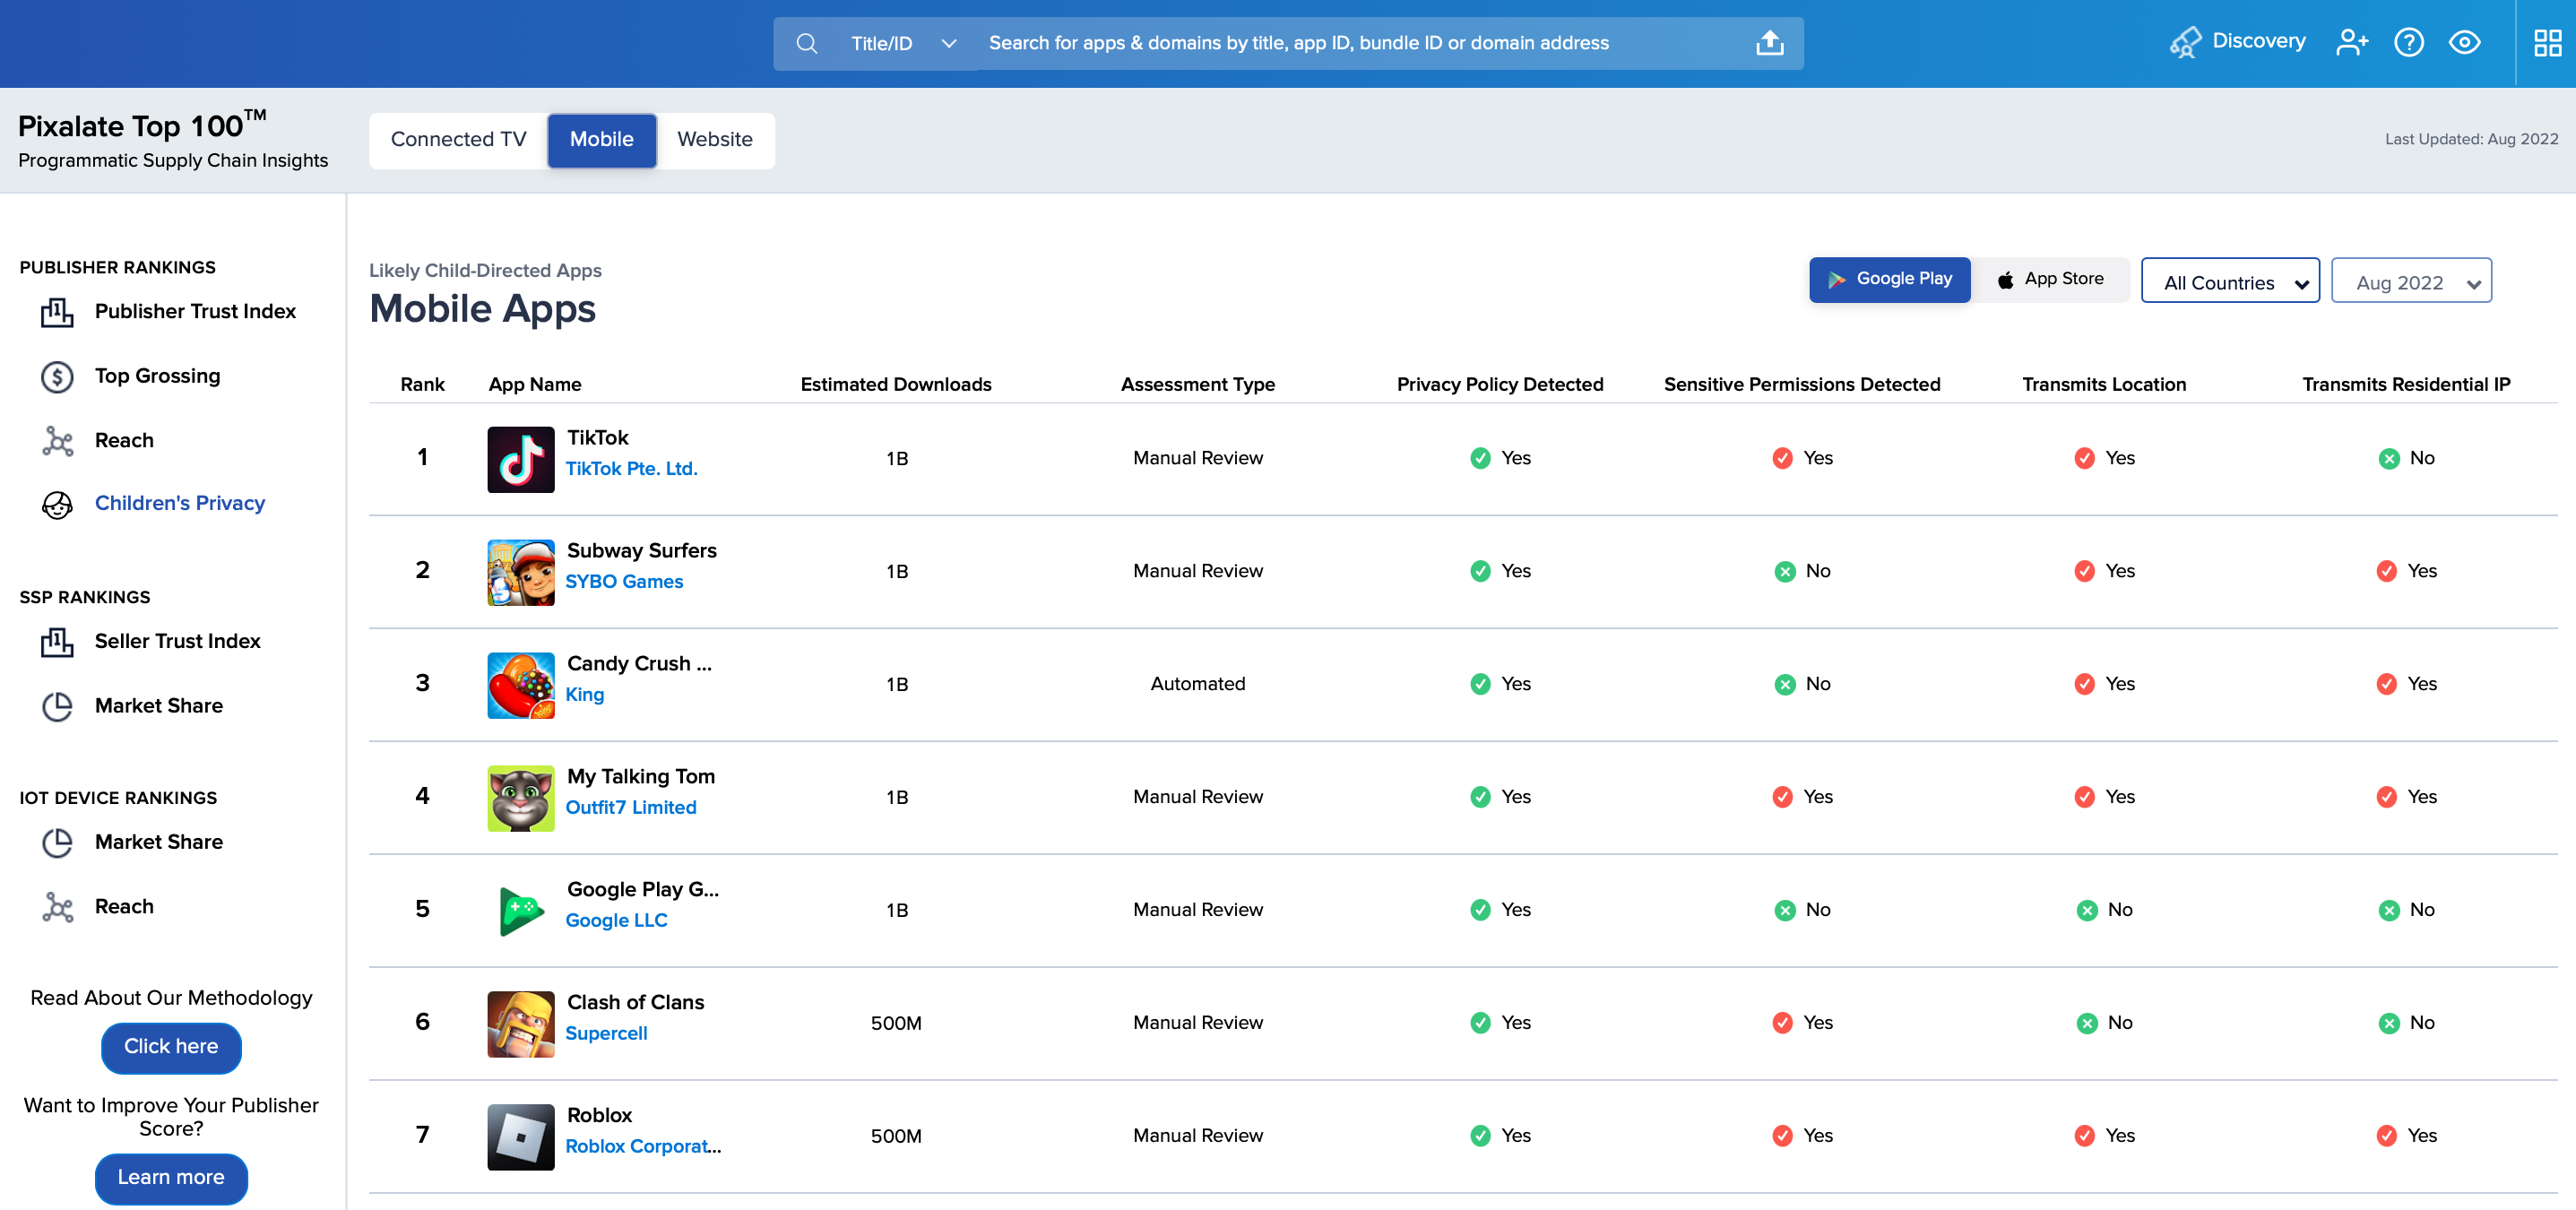Click the My Talking Tom app icon
The width and height of the screenshot is (2576, 1210).
tap(520, 798)
